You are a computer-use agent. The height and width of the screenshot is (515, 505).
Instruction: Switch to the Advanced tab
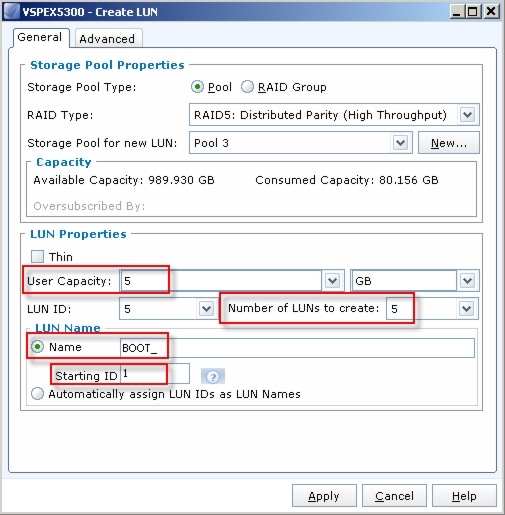tap(108, 39)
